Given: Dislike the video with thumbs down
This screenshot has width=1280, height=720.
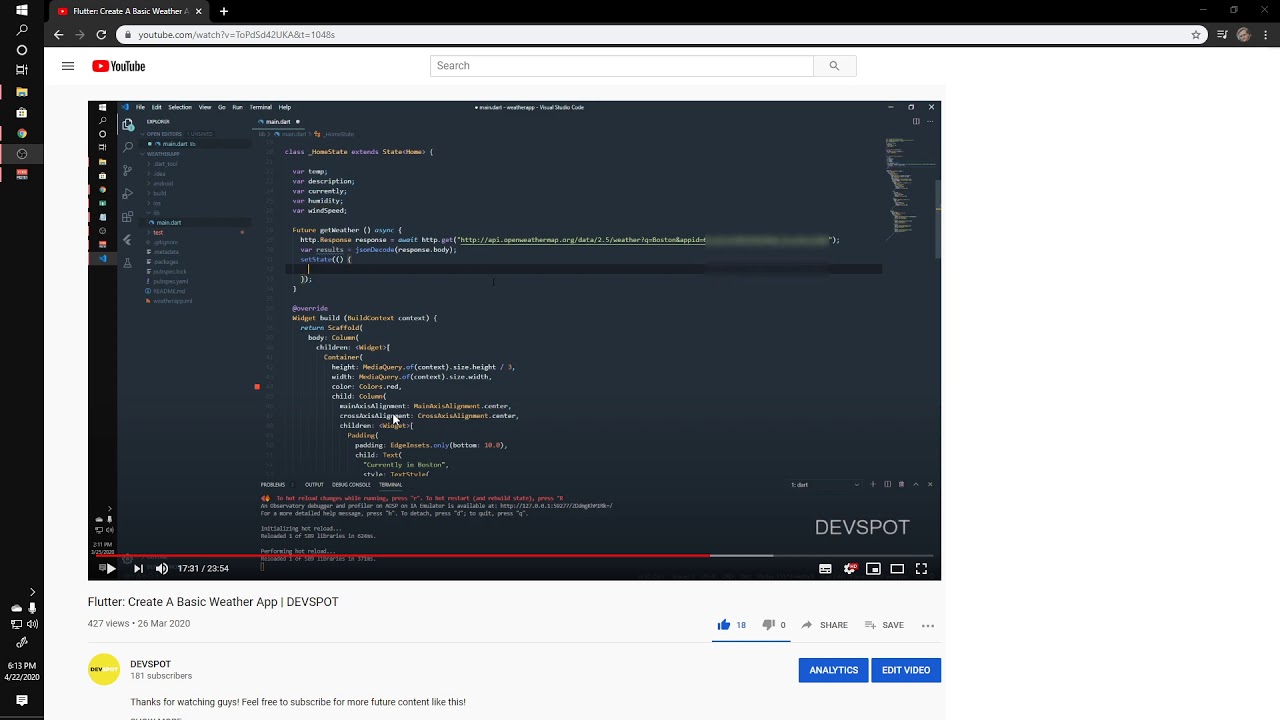Looking at the screenshot, I should point(768,625).
